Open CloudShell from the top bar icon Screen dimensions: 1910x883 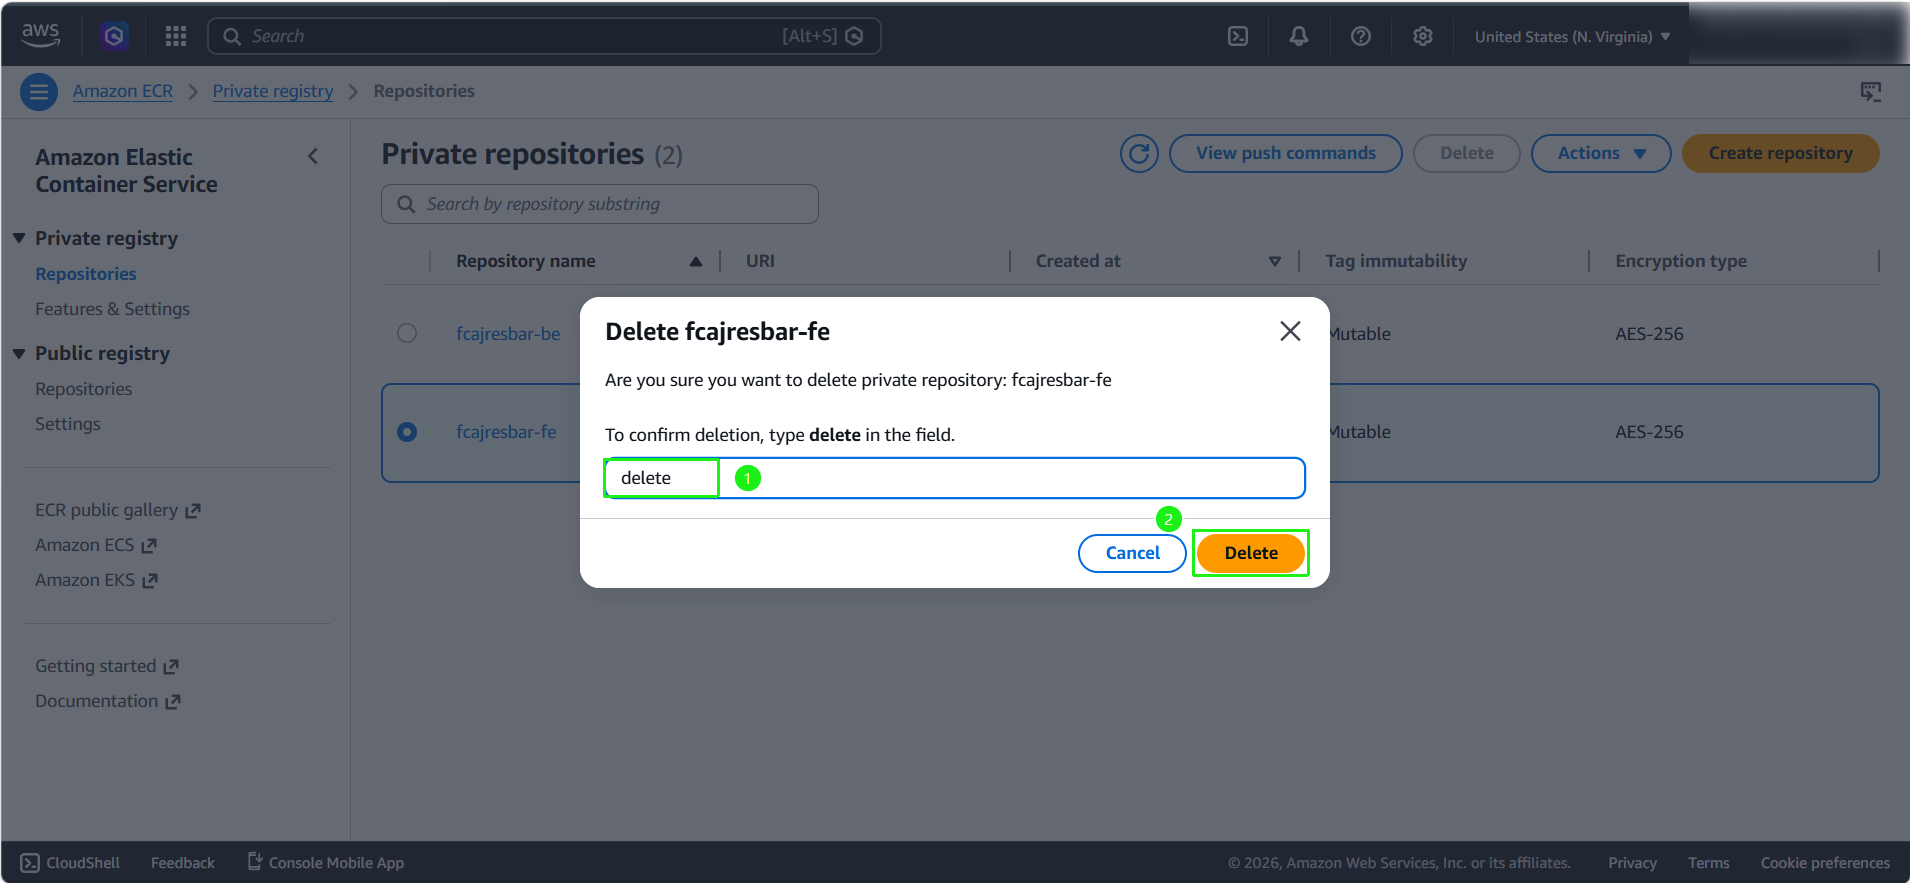[x=1238, y=36]
